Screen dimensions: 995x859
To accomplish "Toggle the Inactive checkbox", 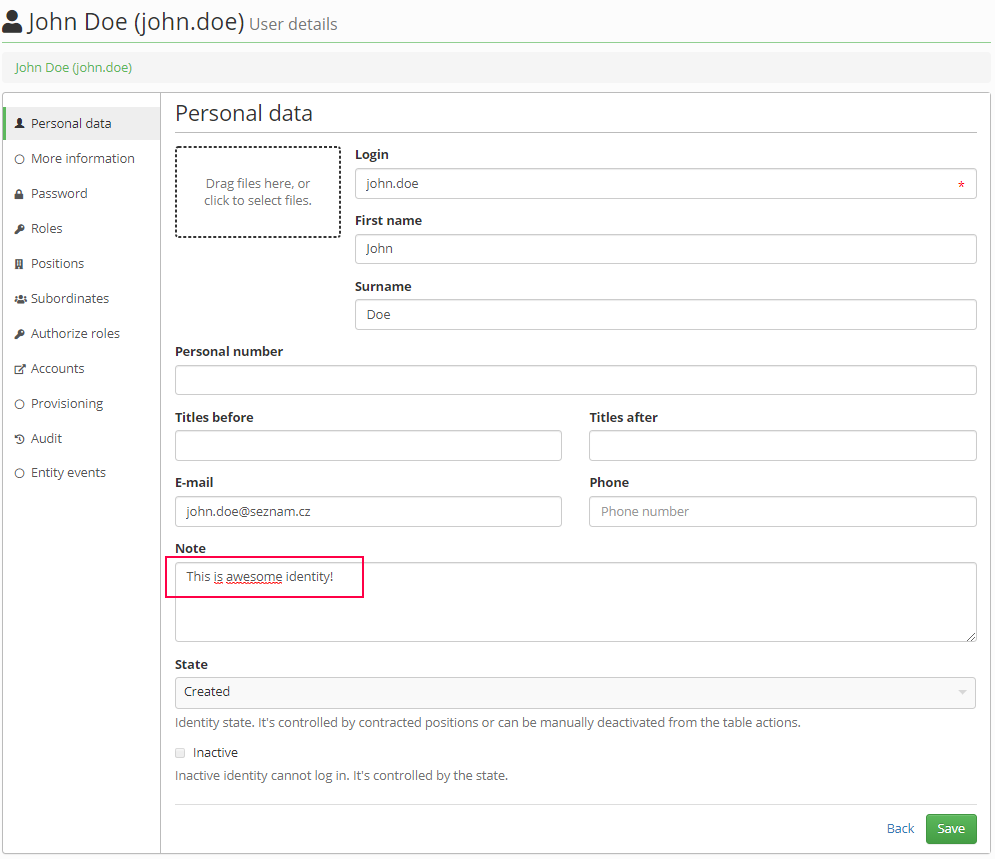I will pos(180,753).
